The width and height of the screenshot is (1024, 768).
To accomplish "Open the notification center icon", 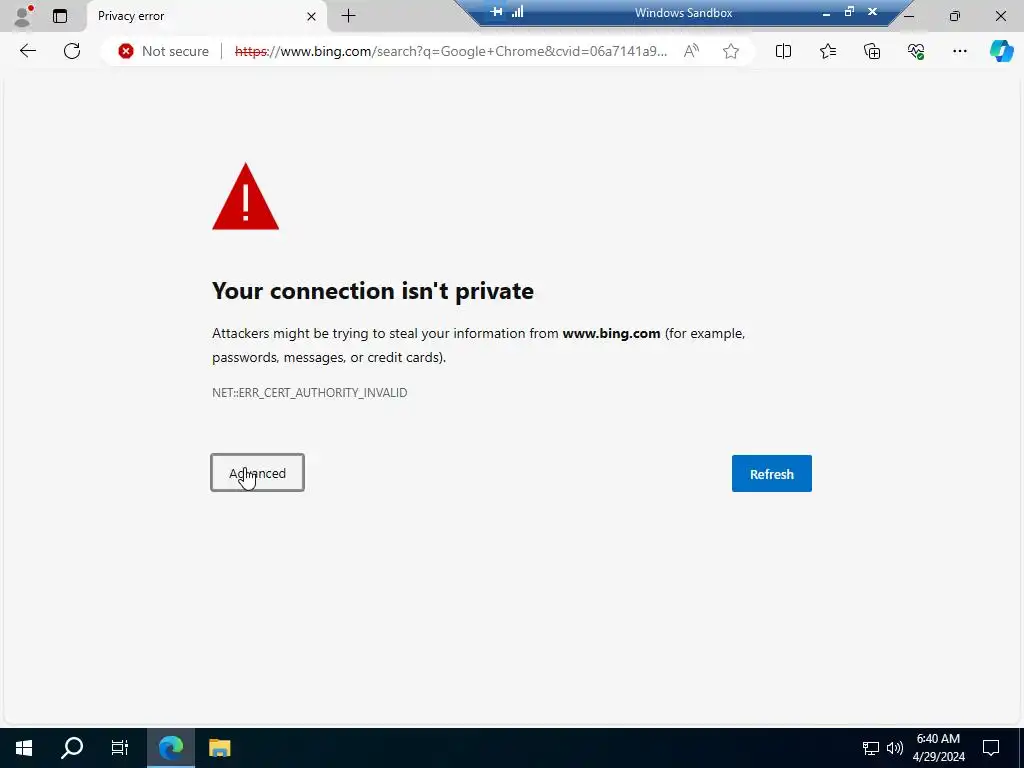I will point(991,748).
